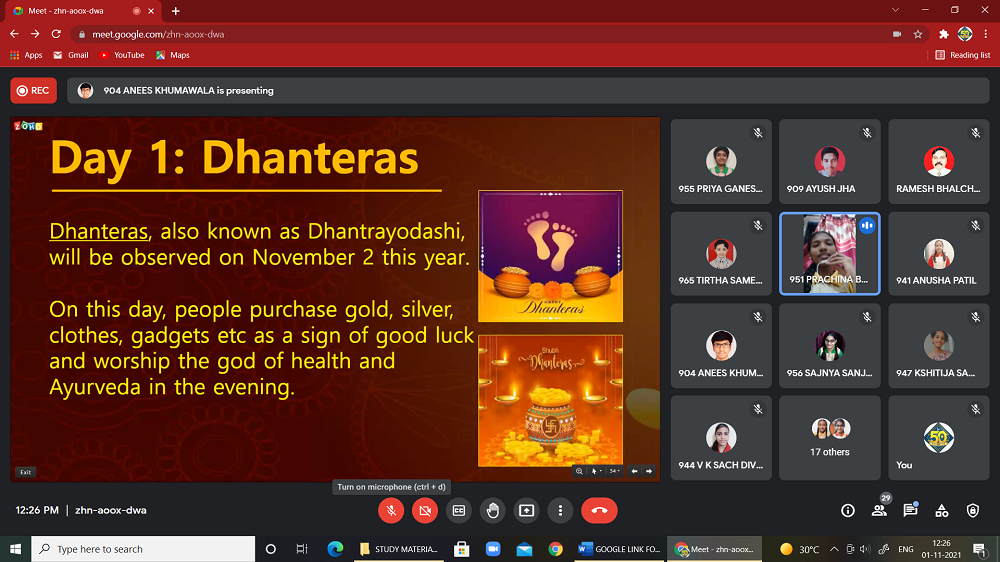Leave the call with red hangup button

coord(599,510)
